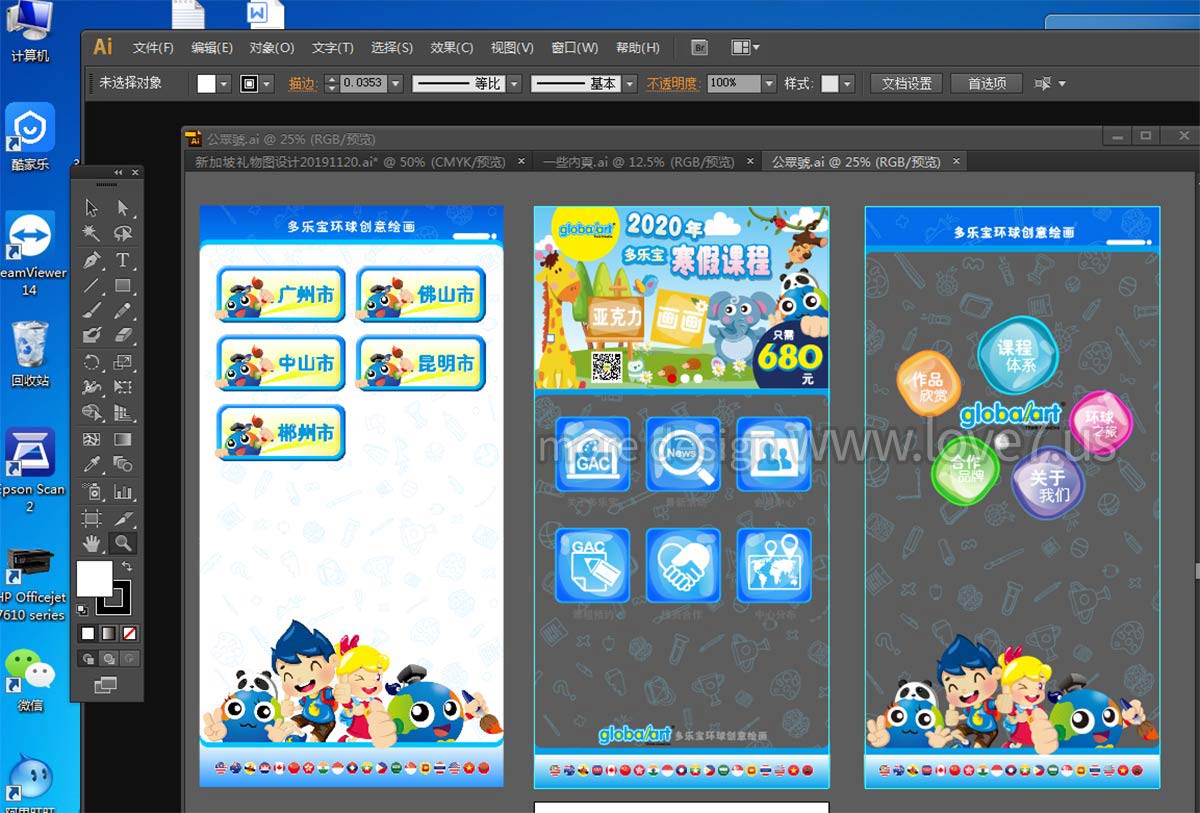Screen dimensions: 1200x813
Task: Open stroke weight dropdown next to 0.0353
Action: (x=395, y=84)
